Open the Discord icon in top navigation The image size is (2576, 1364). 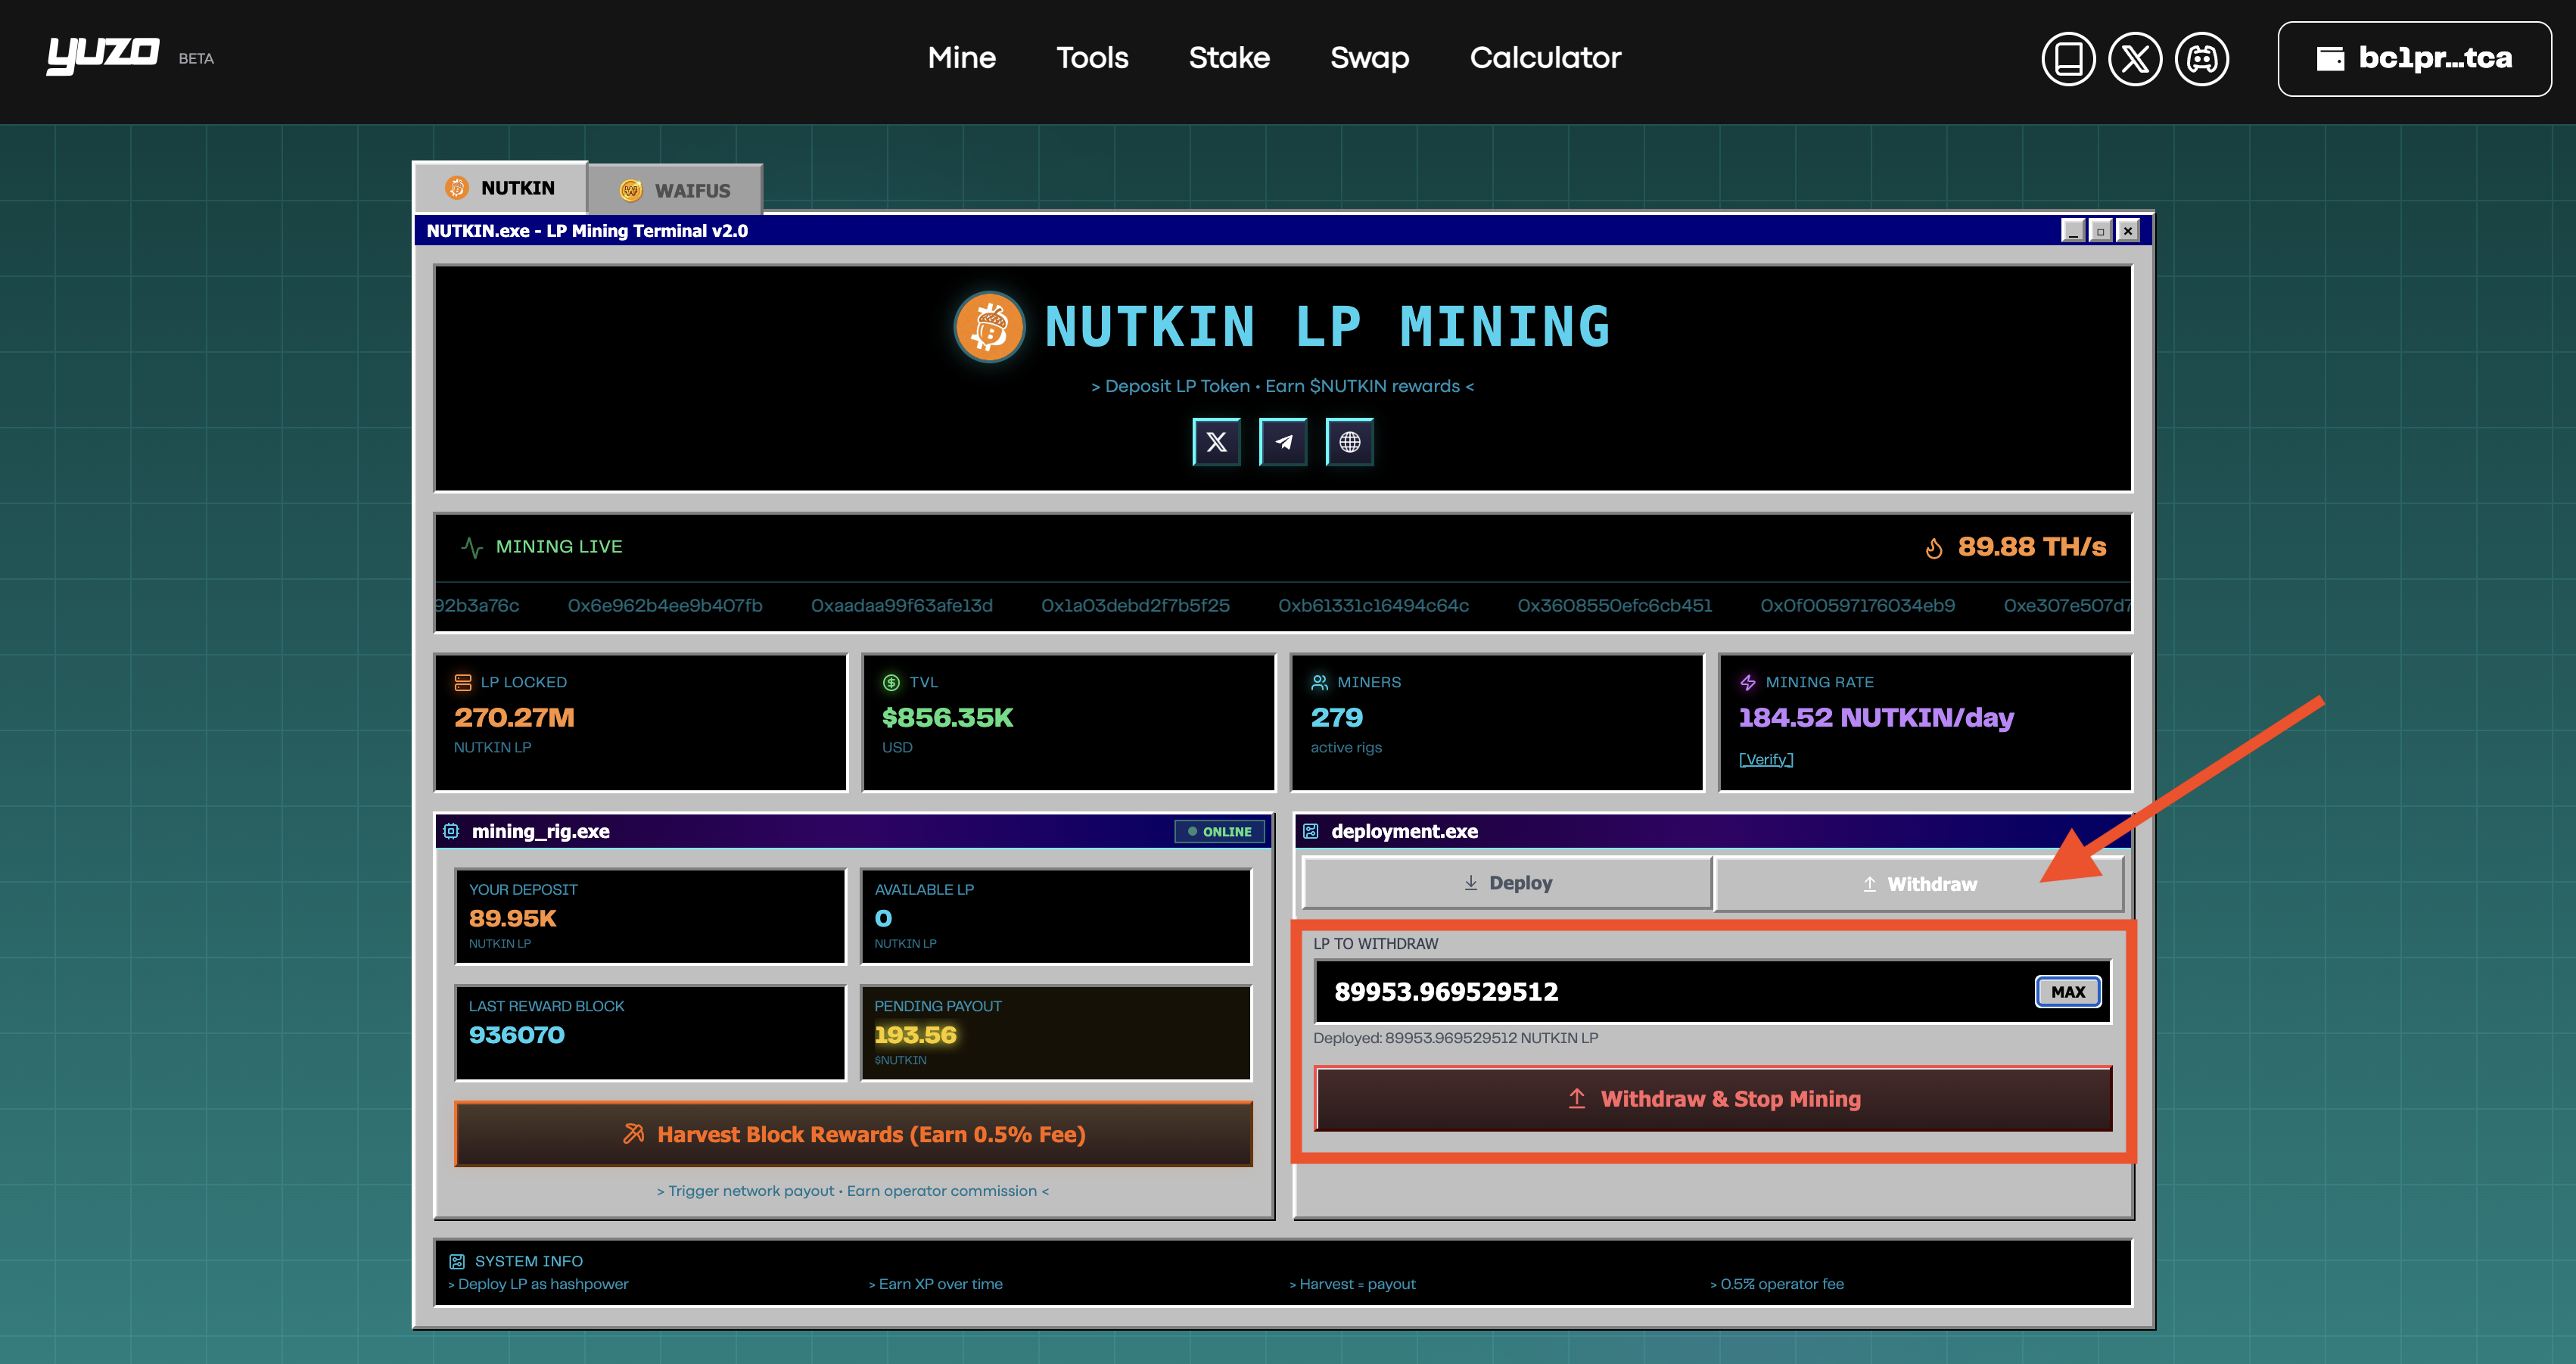pos(2202,59)
